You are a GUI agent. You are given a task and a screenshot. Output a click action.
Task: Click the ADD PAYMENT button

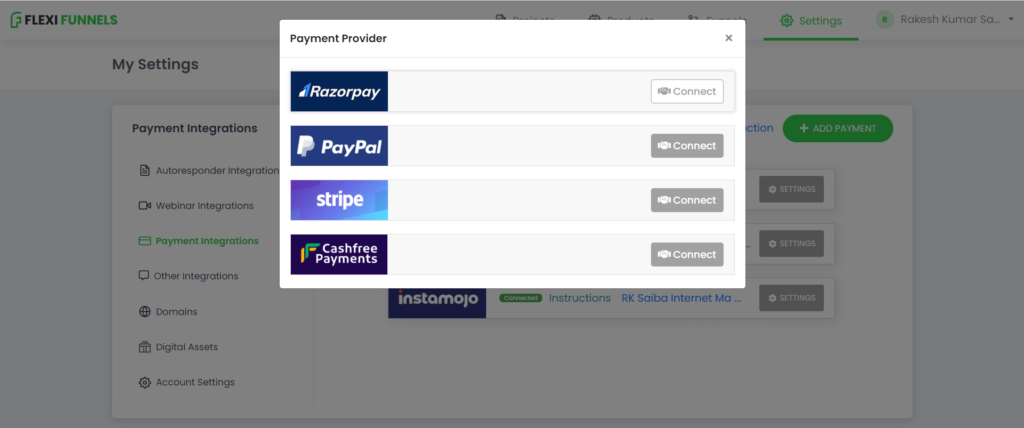point(838,128)
